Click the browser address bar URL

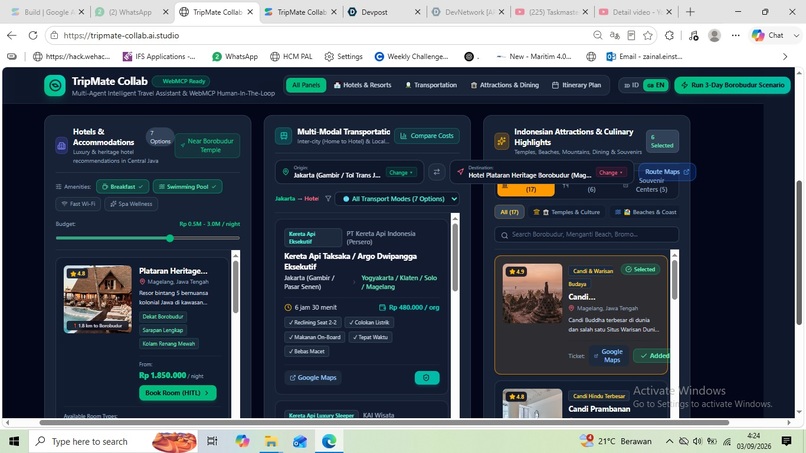121,35
